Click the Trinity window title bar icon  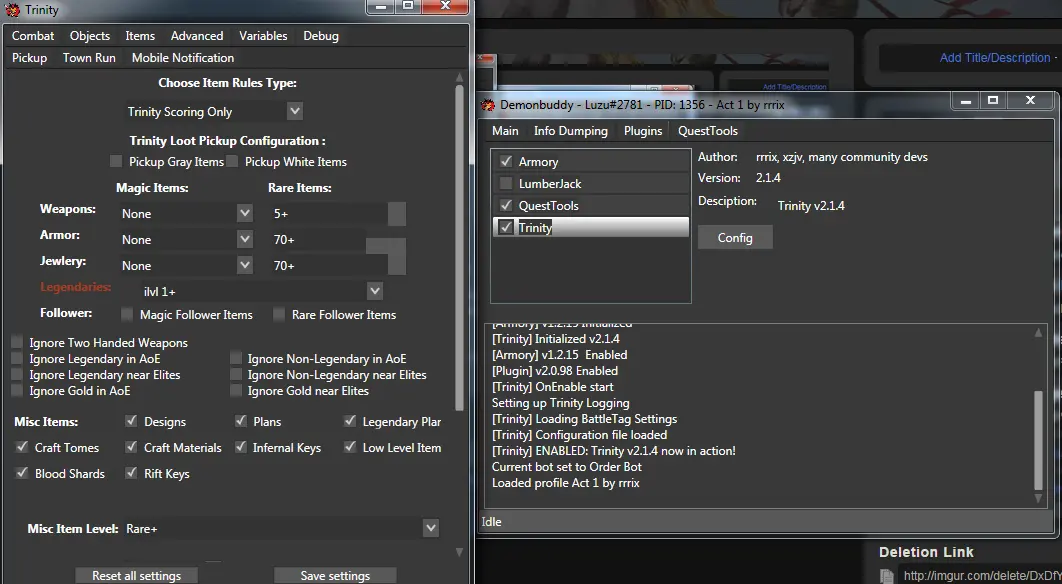click(x=13, y=10)
